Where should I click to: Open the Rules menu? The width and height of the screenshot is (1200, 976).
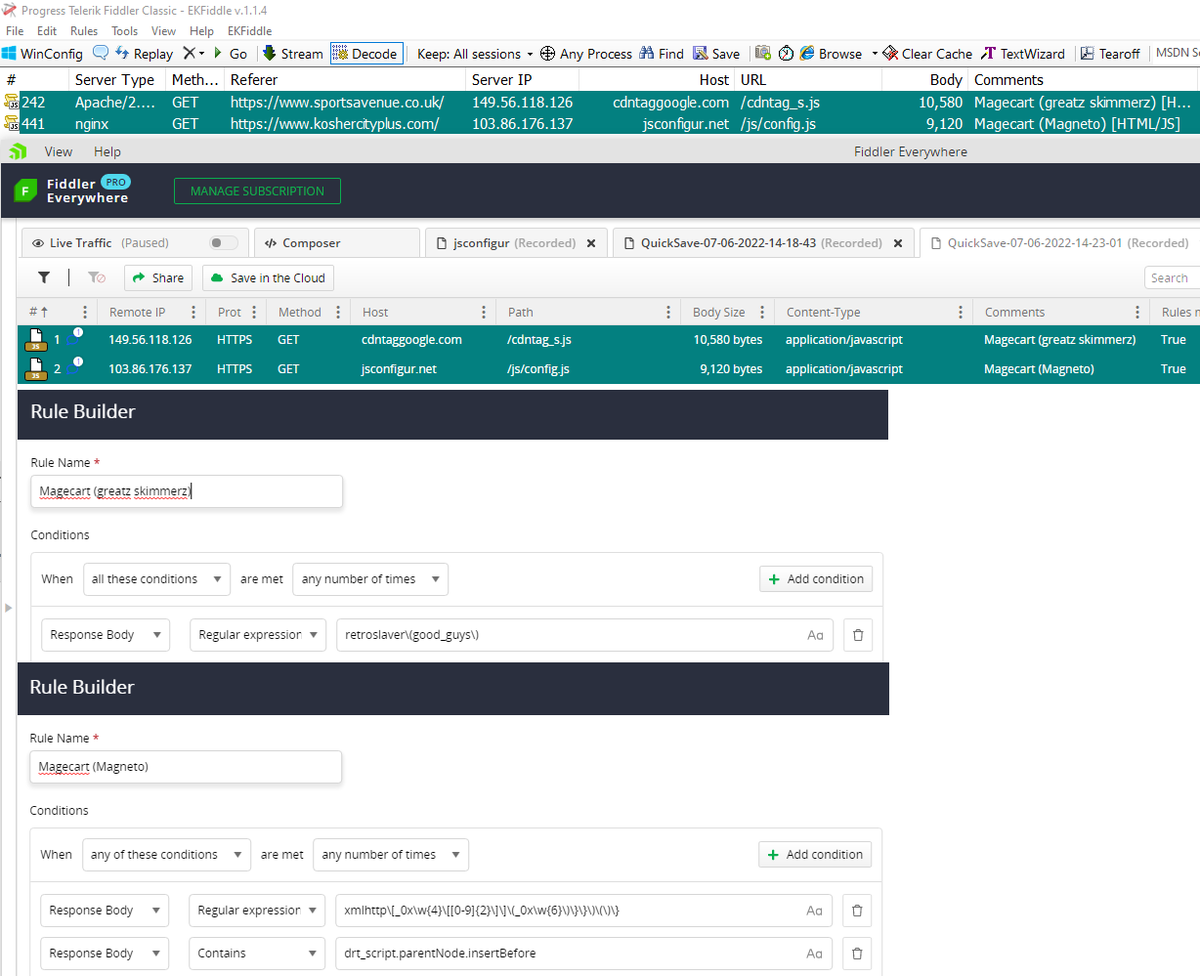click(84, 31)
